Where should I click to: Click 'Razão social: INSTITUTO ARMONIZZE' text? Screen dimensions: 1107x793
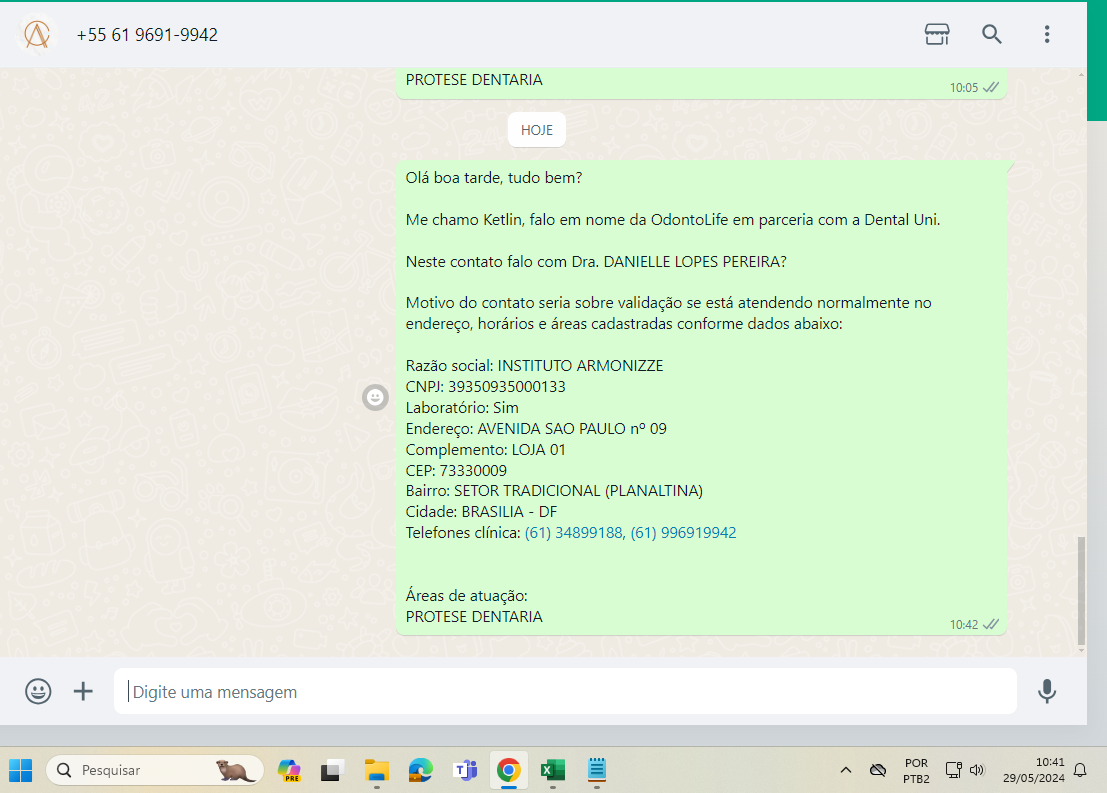click(x=534, y=366)
